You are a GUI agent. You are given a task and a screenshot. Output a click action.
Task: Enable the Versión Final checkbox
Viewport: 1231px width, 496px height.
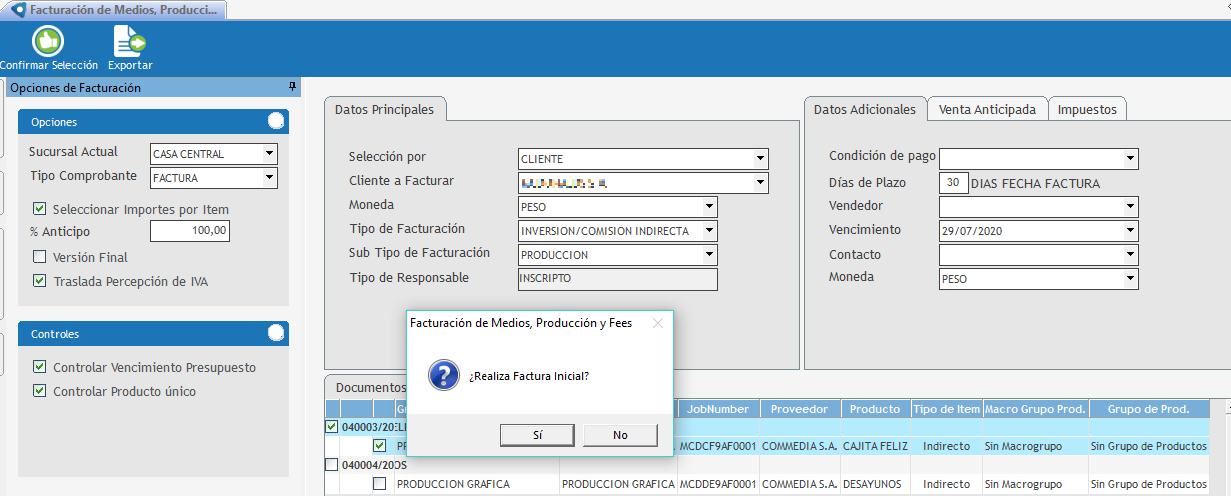[40, 257]
